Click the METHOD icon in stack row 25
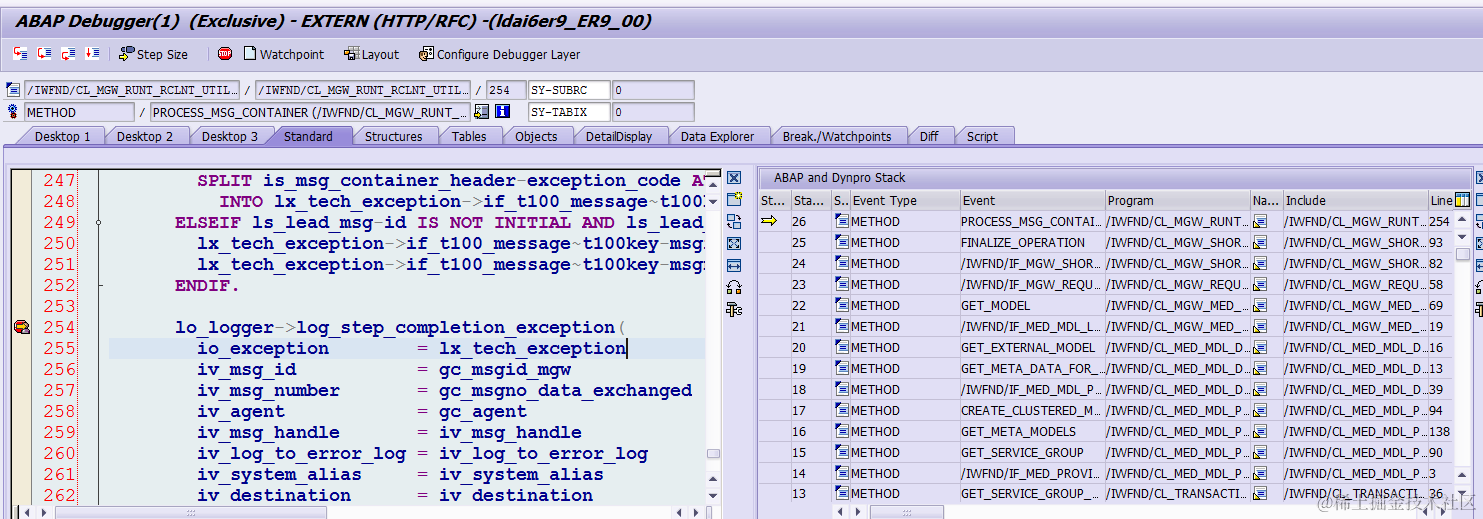Image resolution: width=1483 pixels, height=519 pixels. 840,243
